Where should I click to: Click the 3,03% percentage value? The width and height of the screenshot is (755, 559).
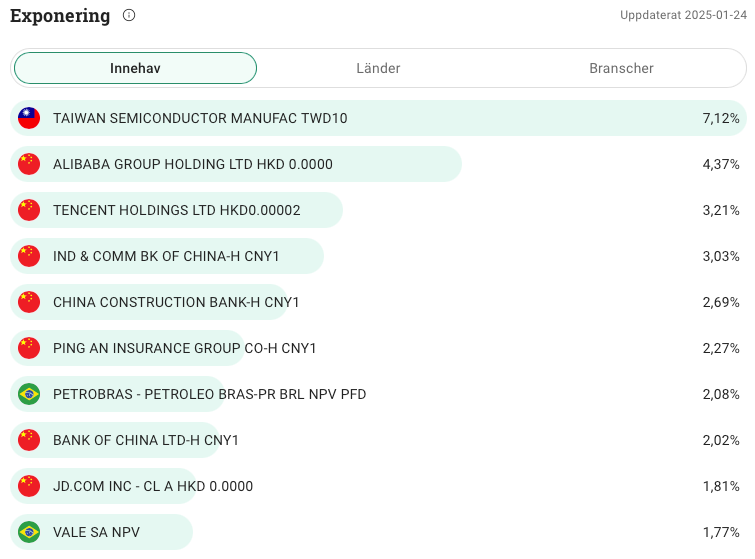pos(721,256)
